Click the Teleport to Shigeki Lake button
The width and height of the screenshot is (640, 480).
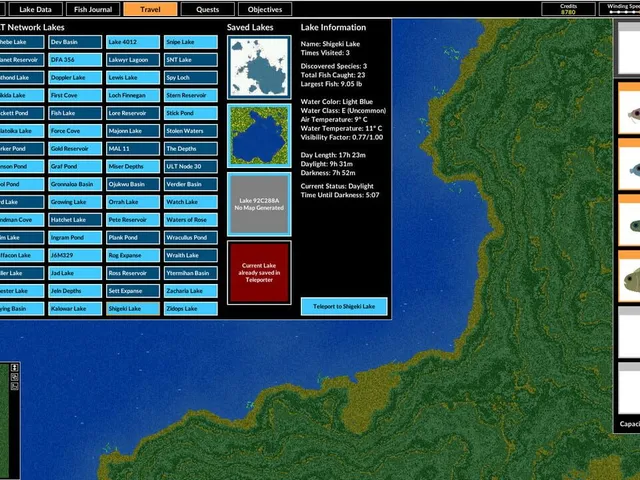(x=344, y=307)
